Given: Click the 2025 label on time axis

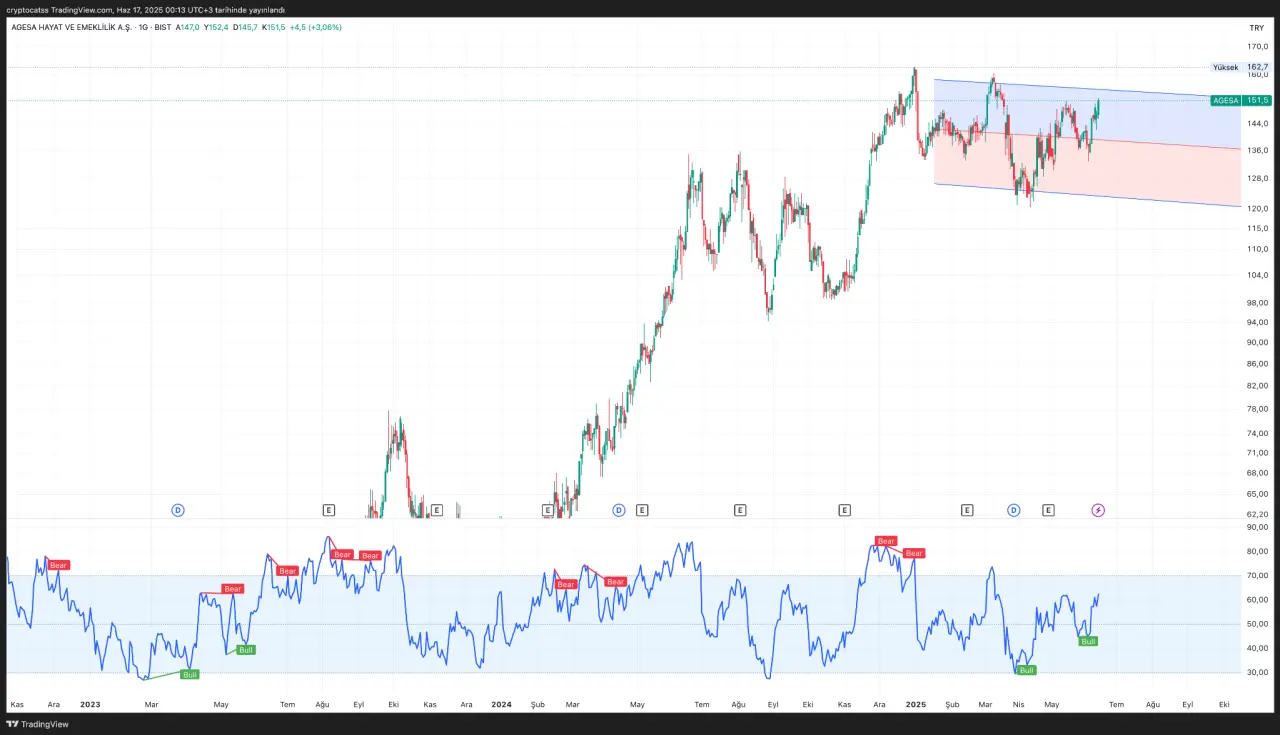Looking at the screenshot, I should 916,704.
